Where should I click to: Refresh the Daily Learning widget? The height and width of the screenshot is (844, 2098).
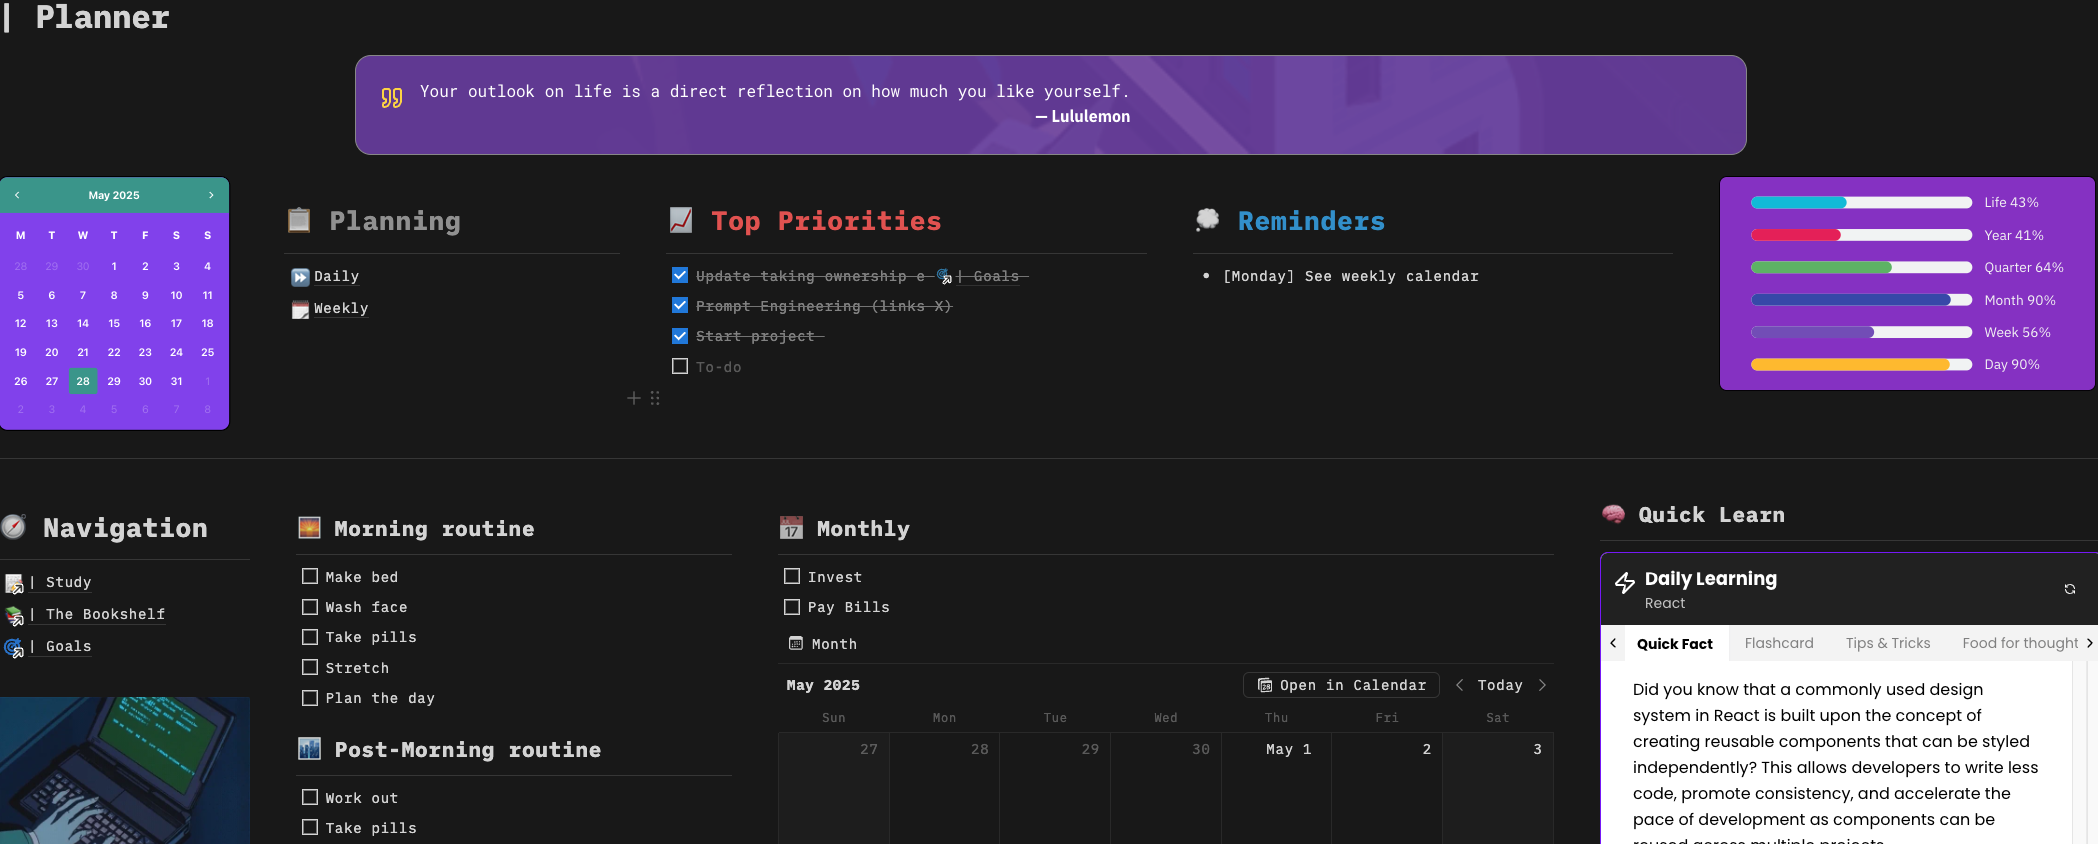coord(2070,589)
